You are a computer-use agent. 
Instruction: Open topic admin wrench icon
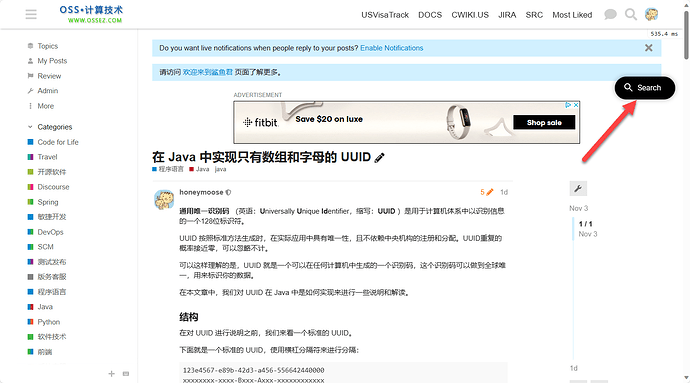[x=578, y=188]
